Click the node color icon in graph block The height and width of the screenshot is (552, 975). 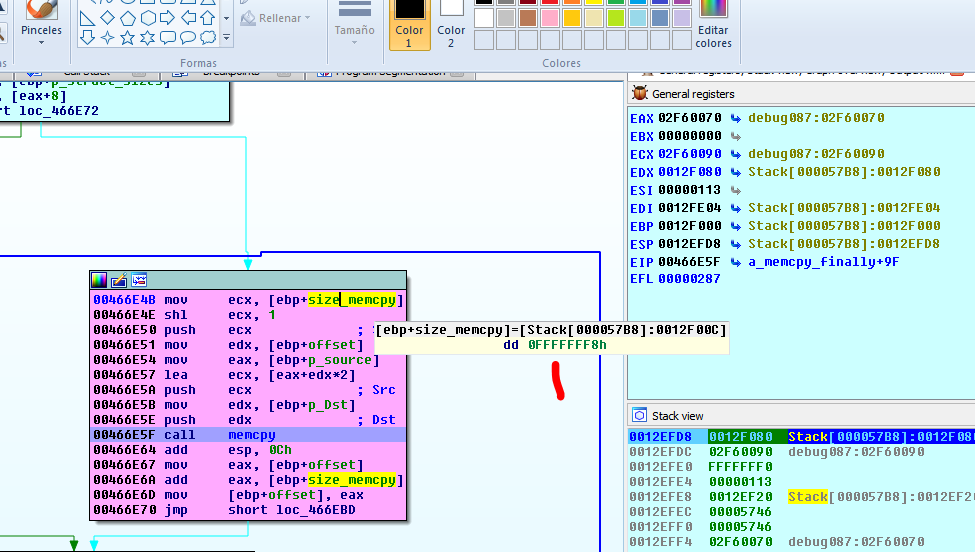click(99, 280)
